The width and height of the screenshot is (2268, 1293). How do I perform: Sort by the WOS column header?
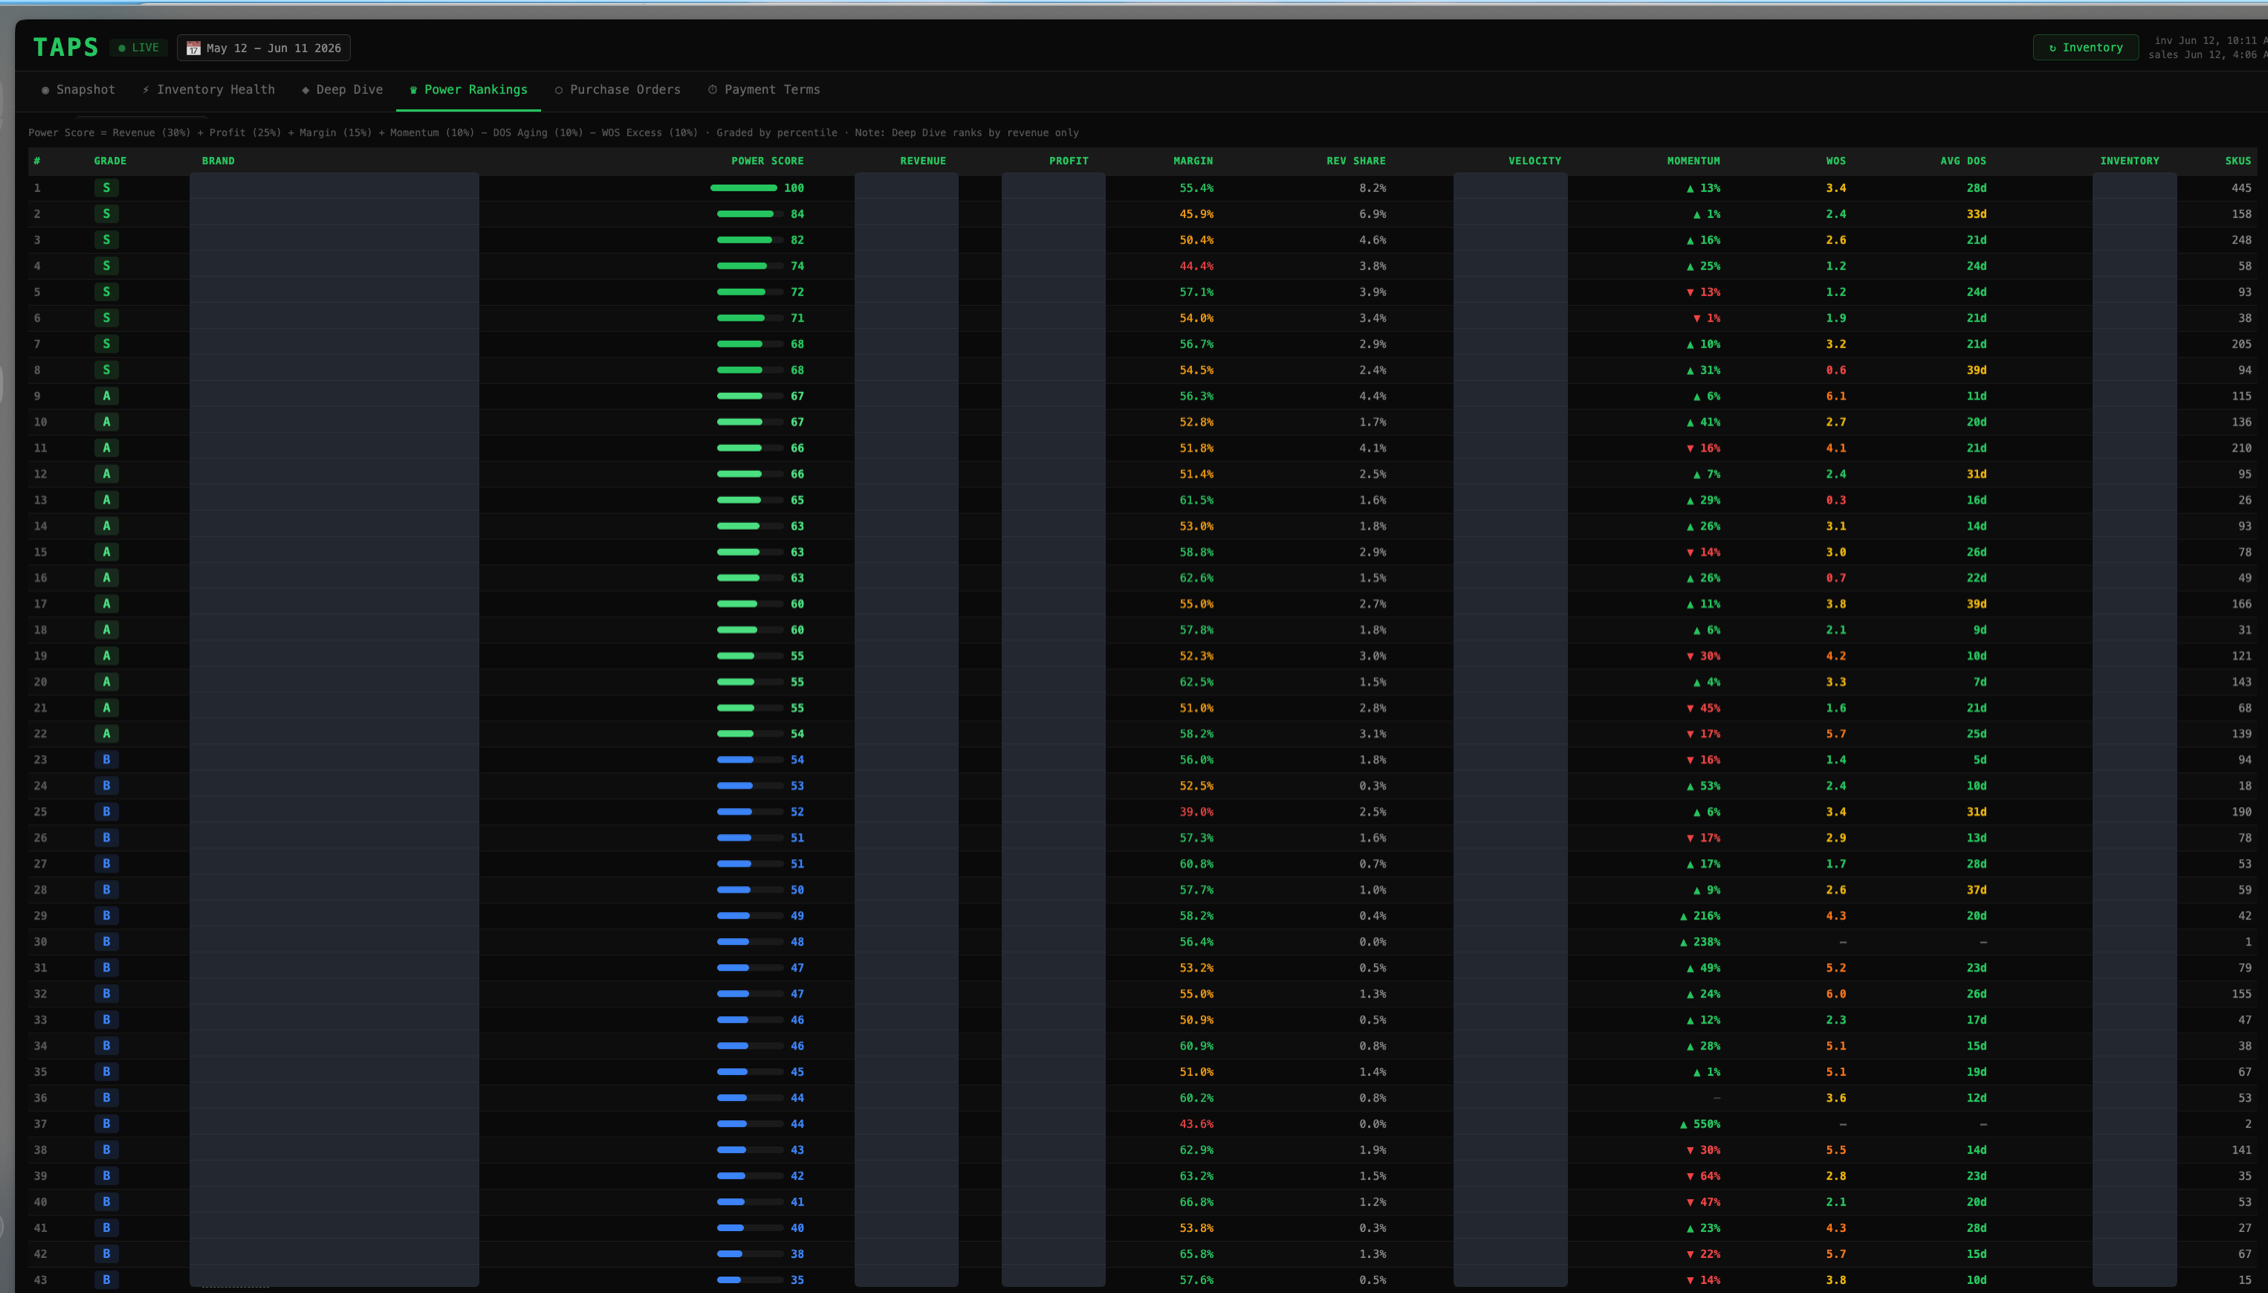click(x=1836, y=161)
